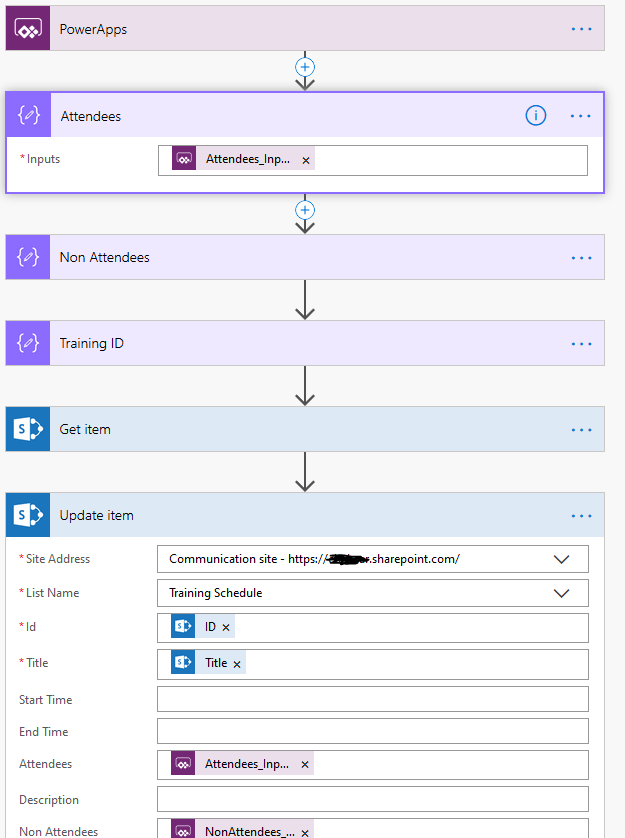Insert step via plus below PowerApps
The width and height of the screenshot is (625, 838).
point(305,66)
